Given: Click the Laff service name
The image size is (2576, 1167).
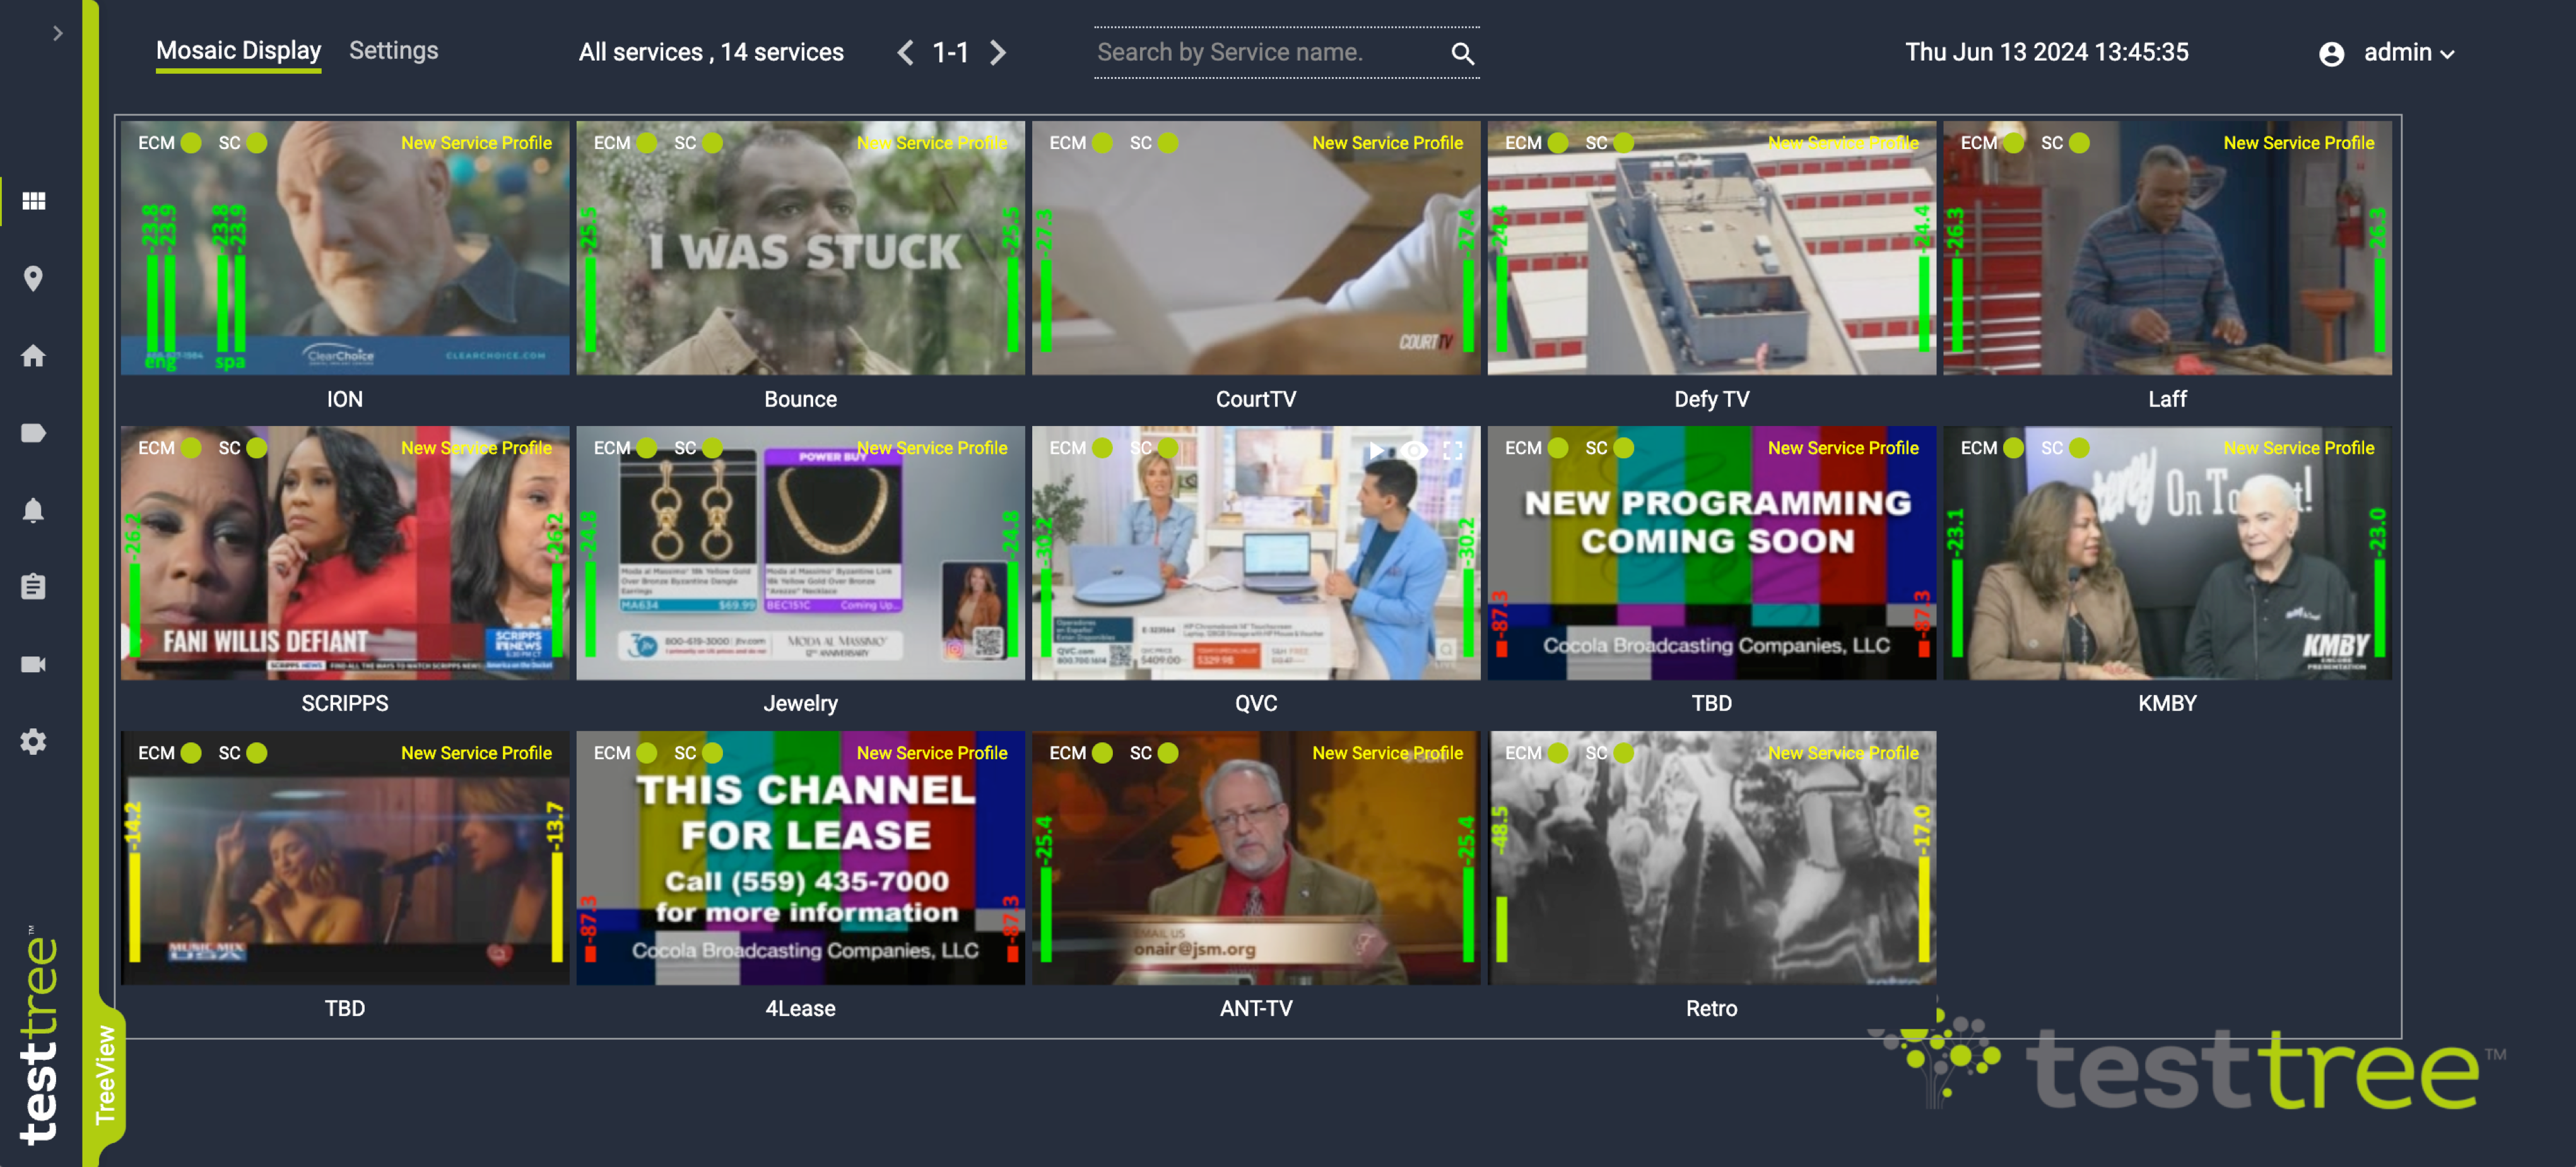Looking at the screenshot, I should pos(2167,399).
